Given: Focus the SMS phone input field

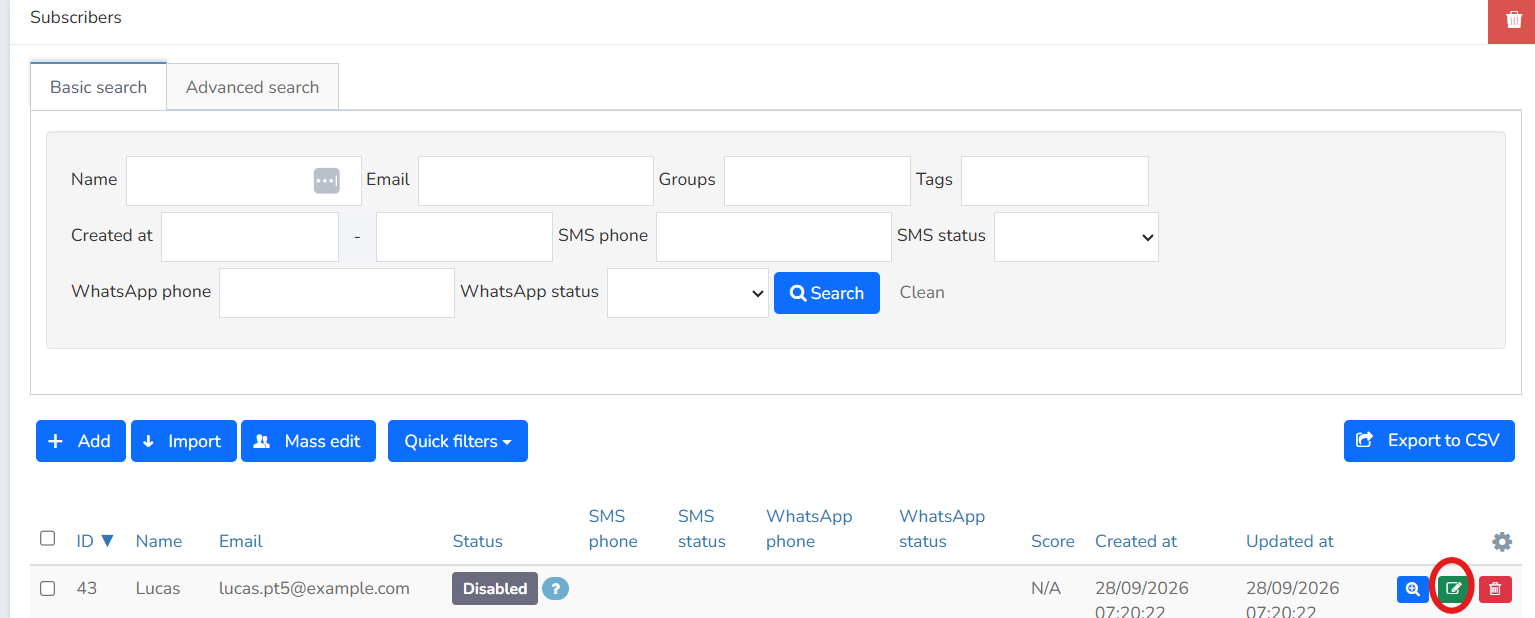Looking at the screenshot, I should click(774, 236).
